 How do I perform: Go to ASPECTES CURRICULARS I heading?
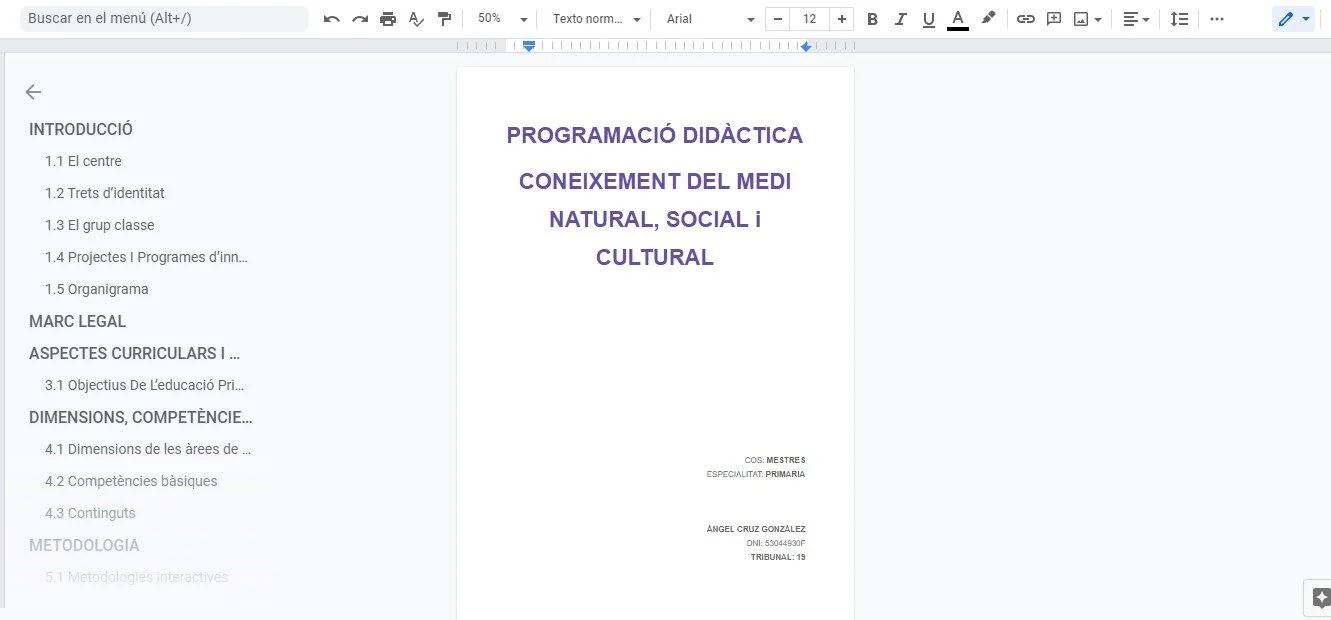(x=135, y=353)
